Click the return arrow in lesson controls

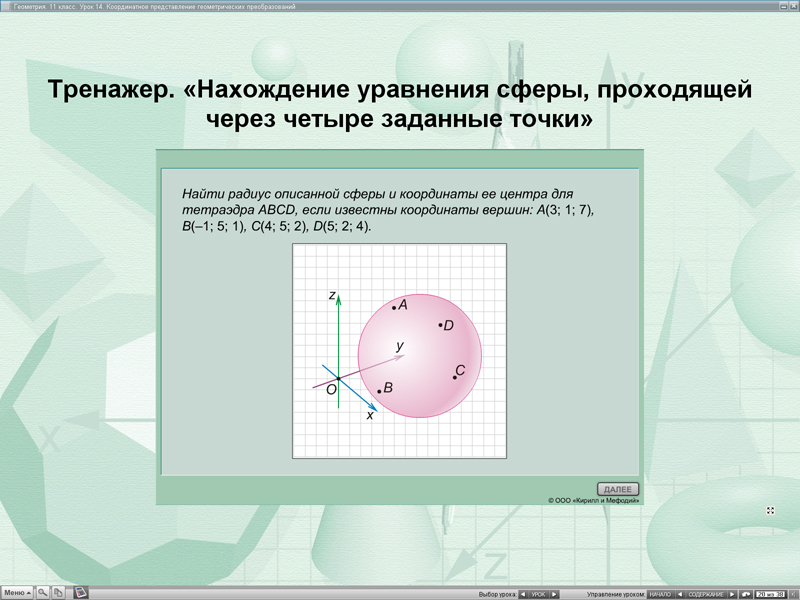point(748,592)
